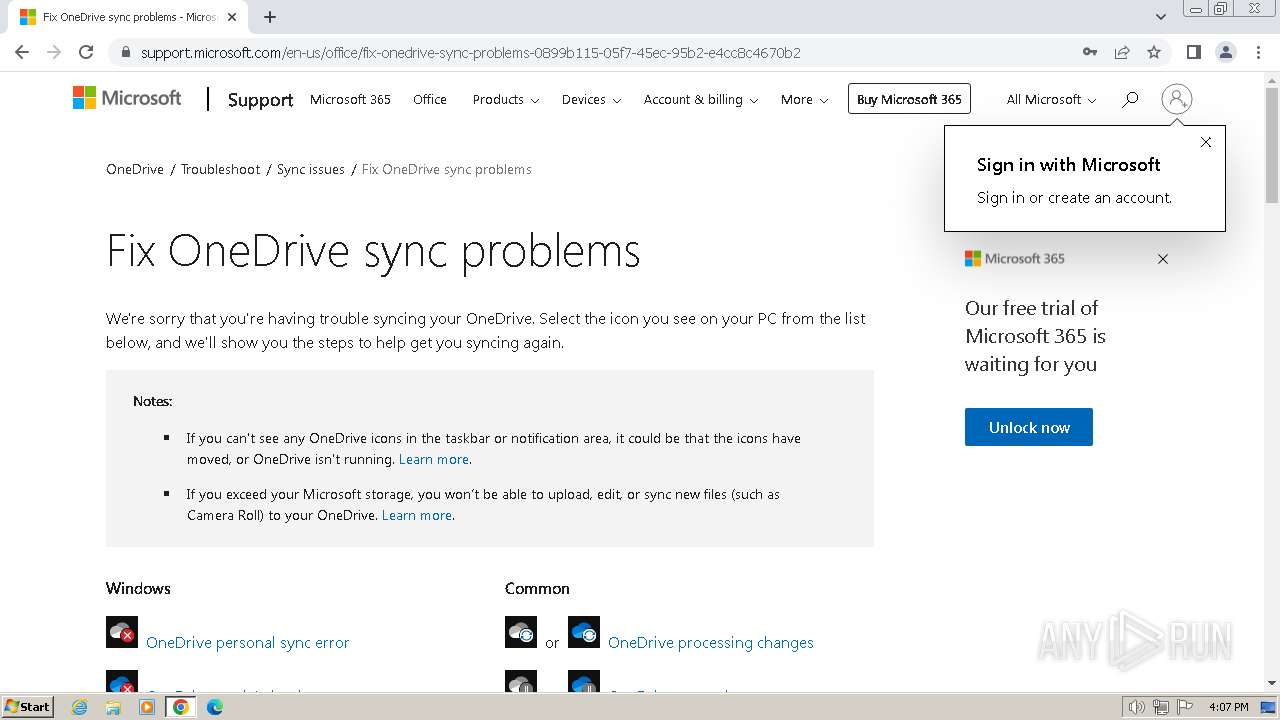Viewport: 1280px width, 720px height.
Task: Open Internet Explorer from the taskbar
Action: [80, 707]
